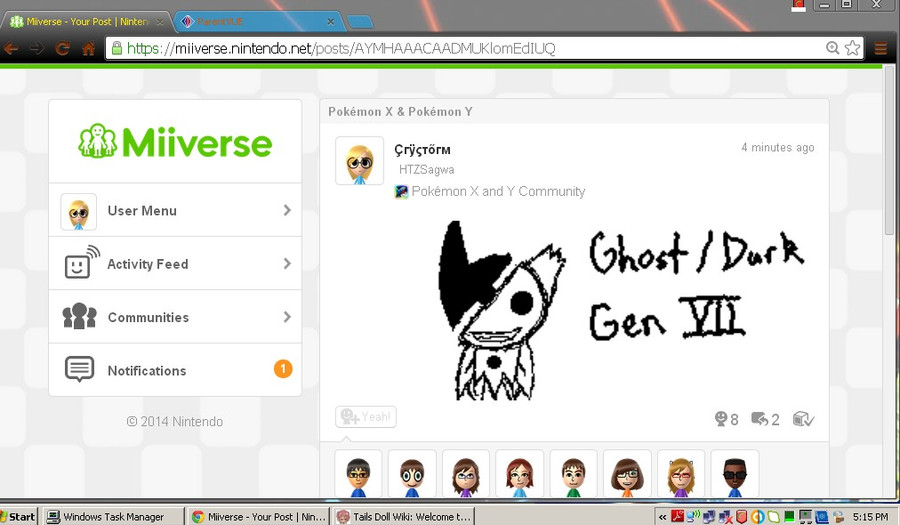The height and width of the screenshot is (525, 900).
Task: Open the brown-haired Mii in blue shirt
Action: point(412,474)
